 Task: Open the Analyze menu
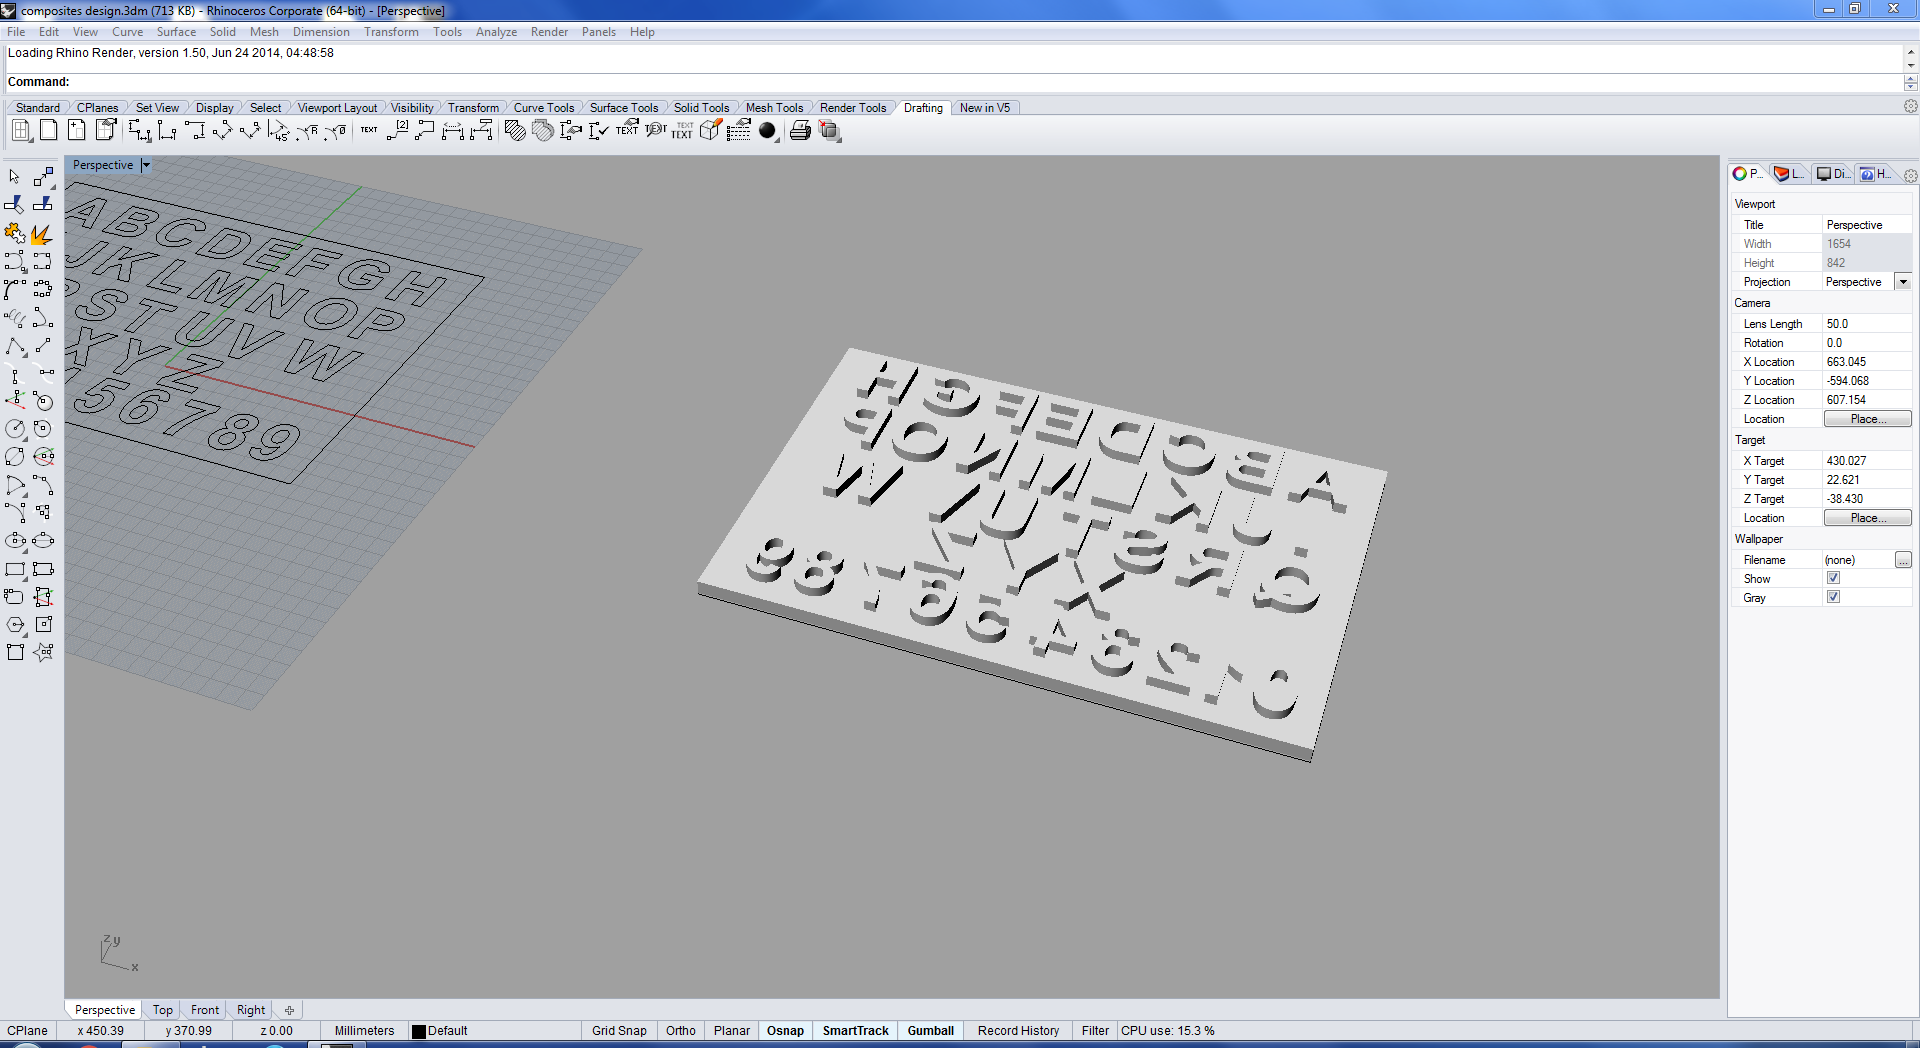point(496,32)
